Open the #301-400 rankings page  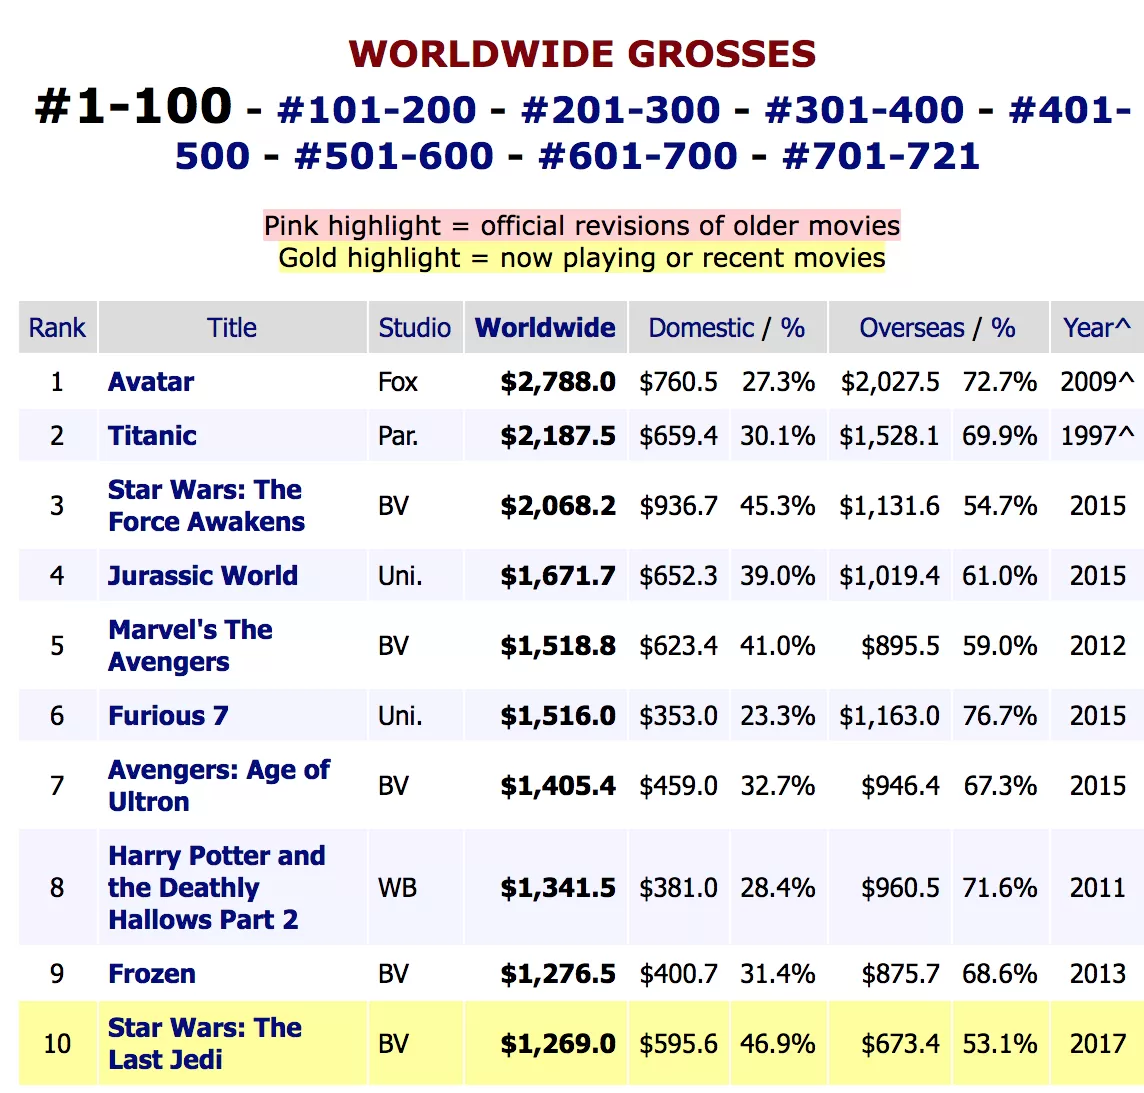[x=864, y=110]
